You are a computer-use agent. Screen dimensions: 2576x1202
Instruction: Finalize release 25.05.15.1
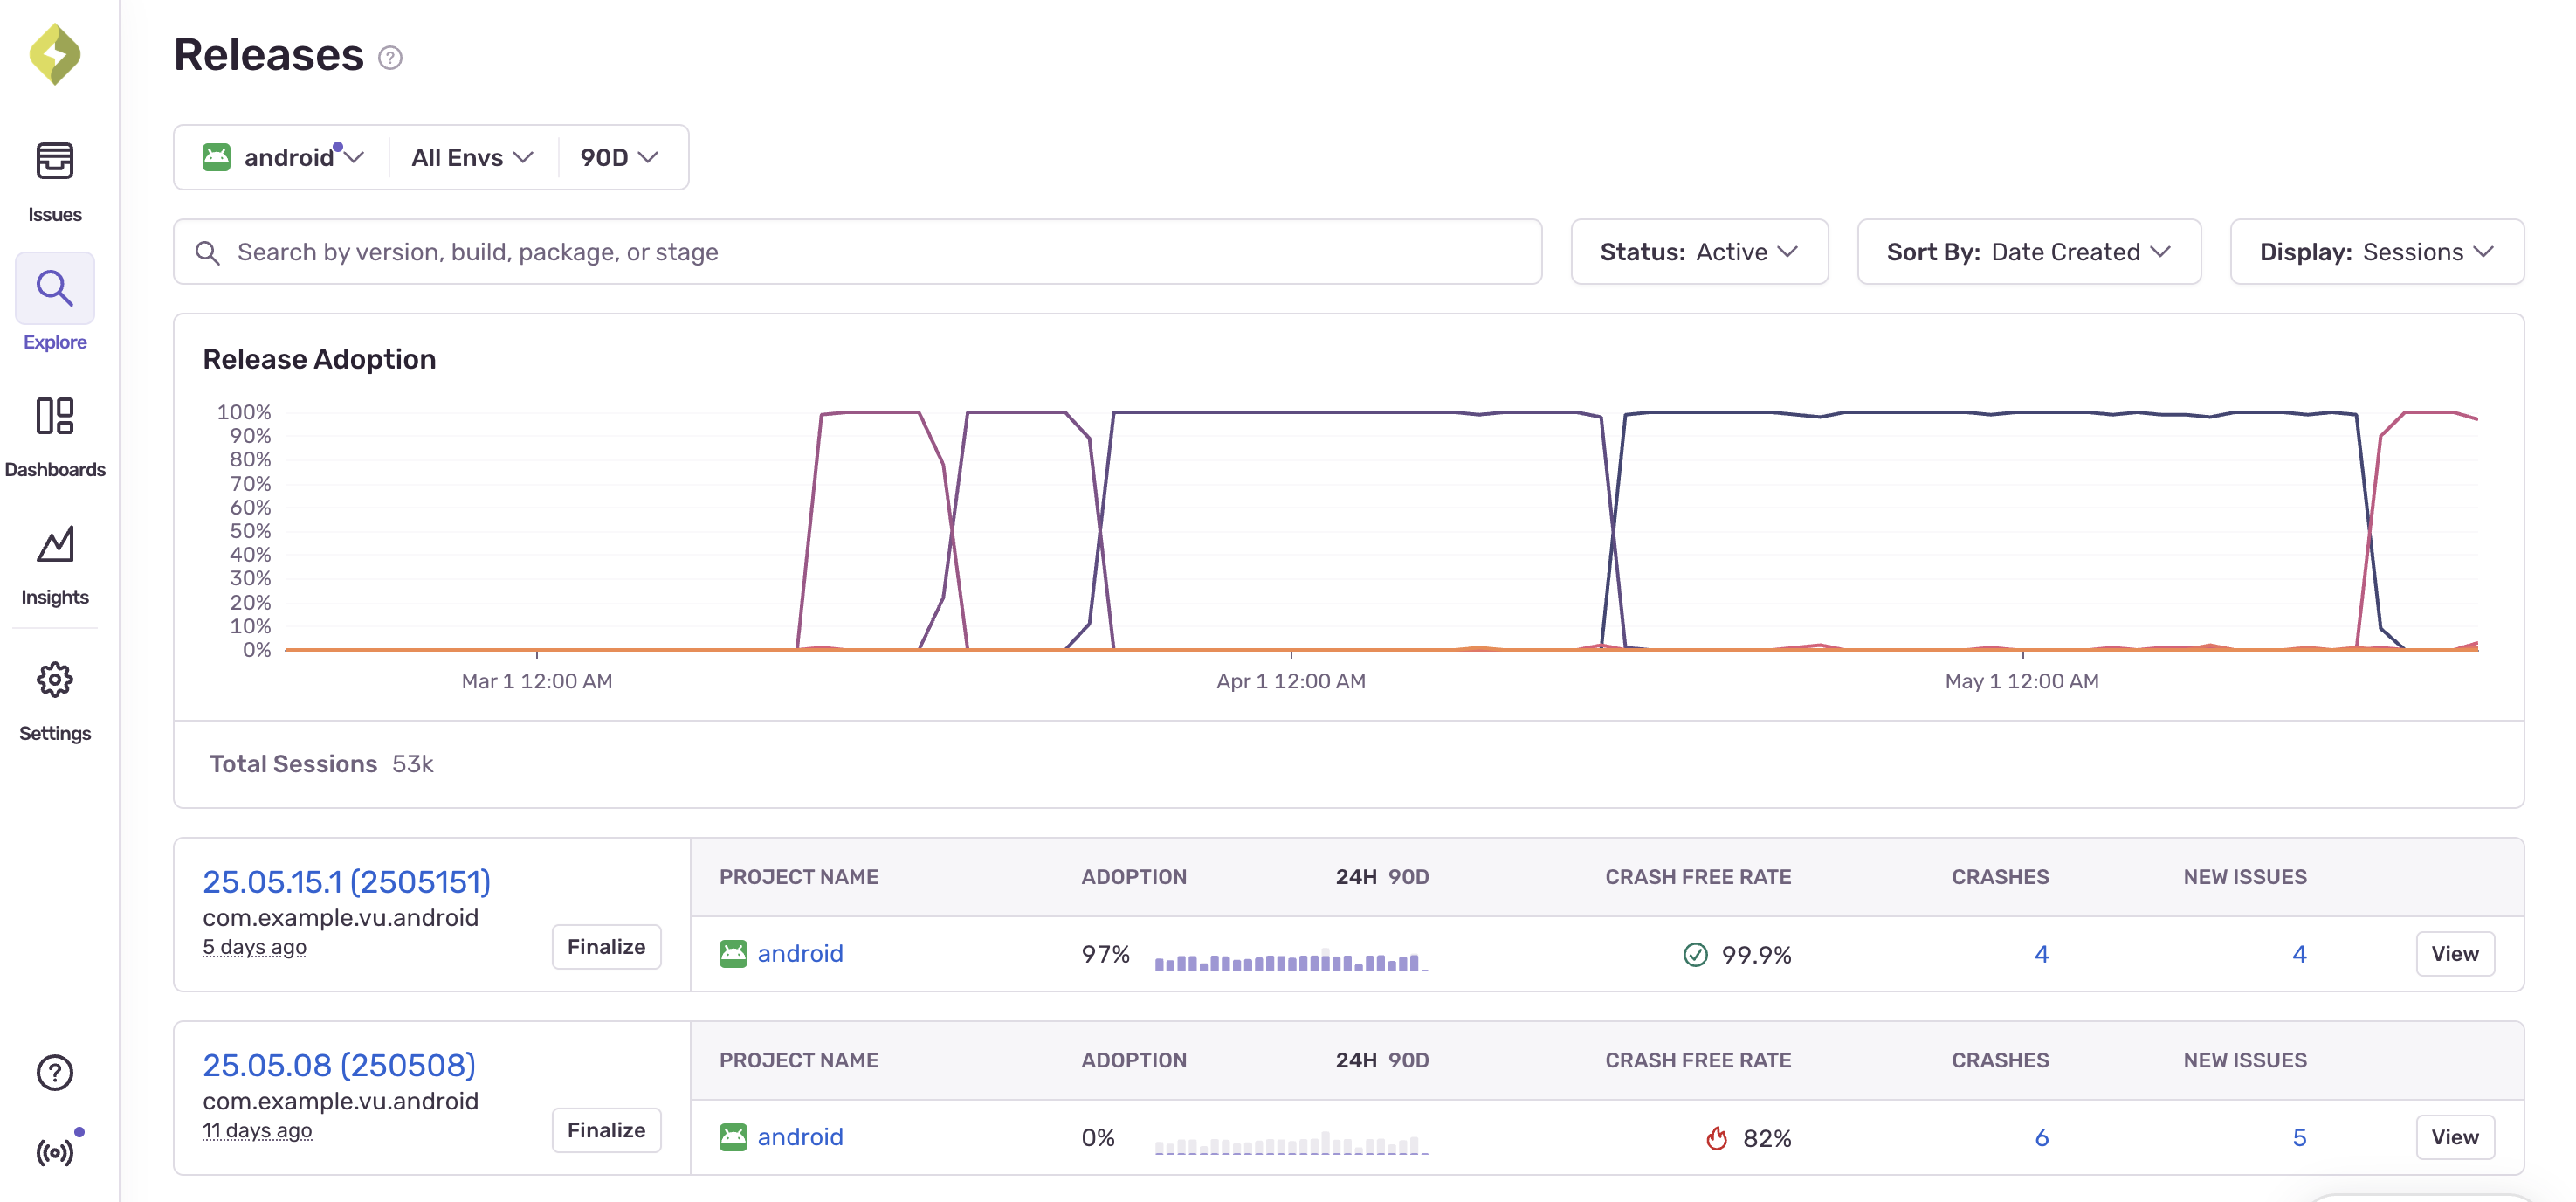coord(606,946)
